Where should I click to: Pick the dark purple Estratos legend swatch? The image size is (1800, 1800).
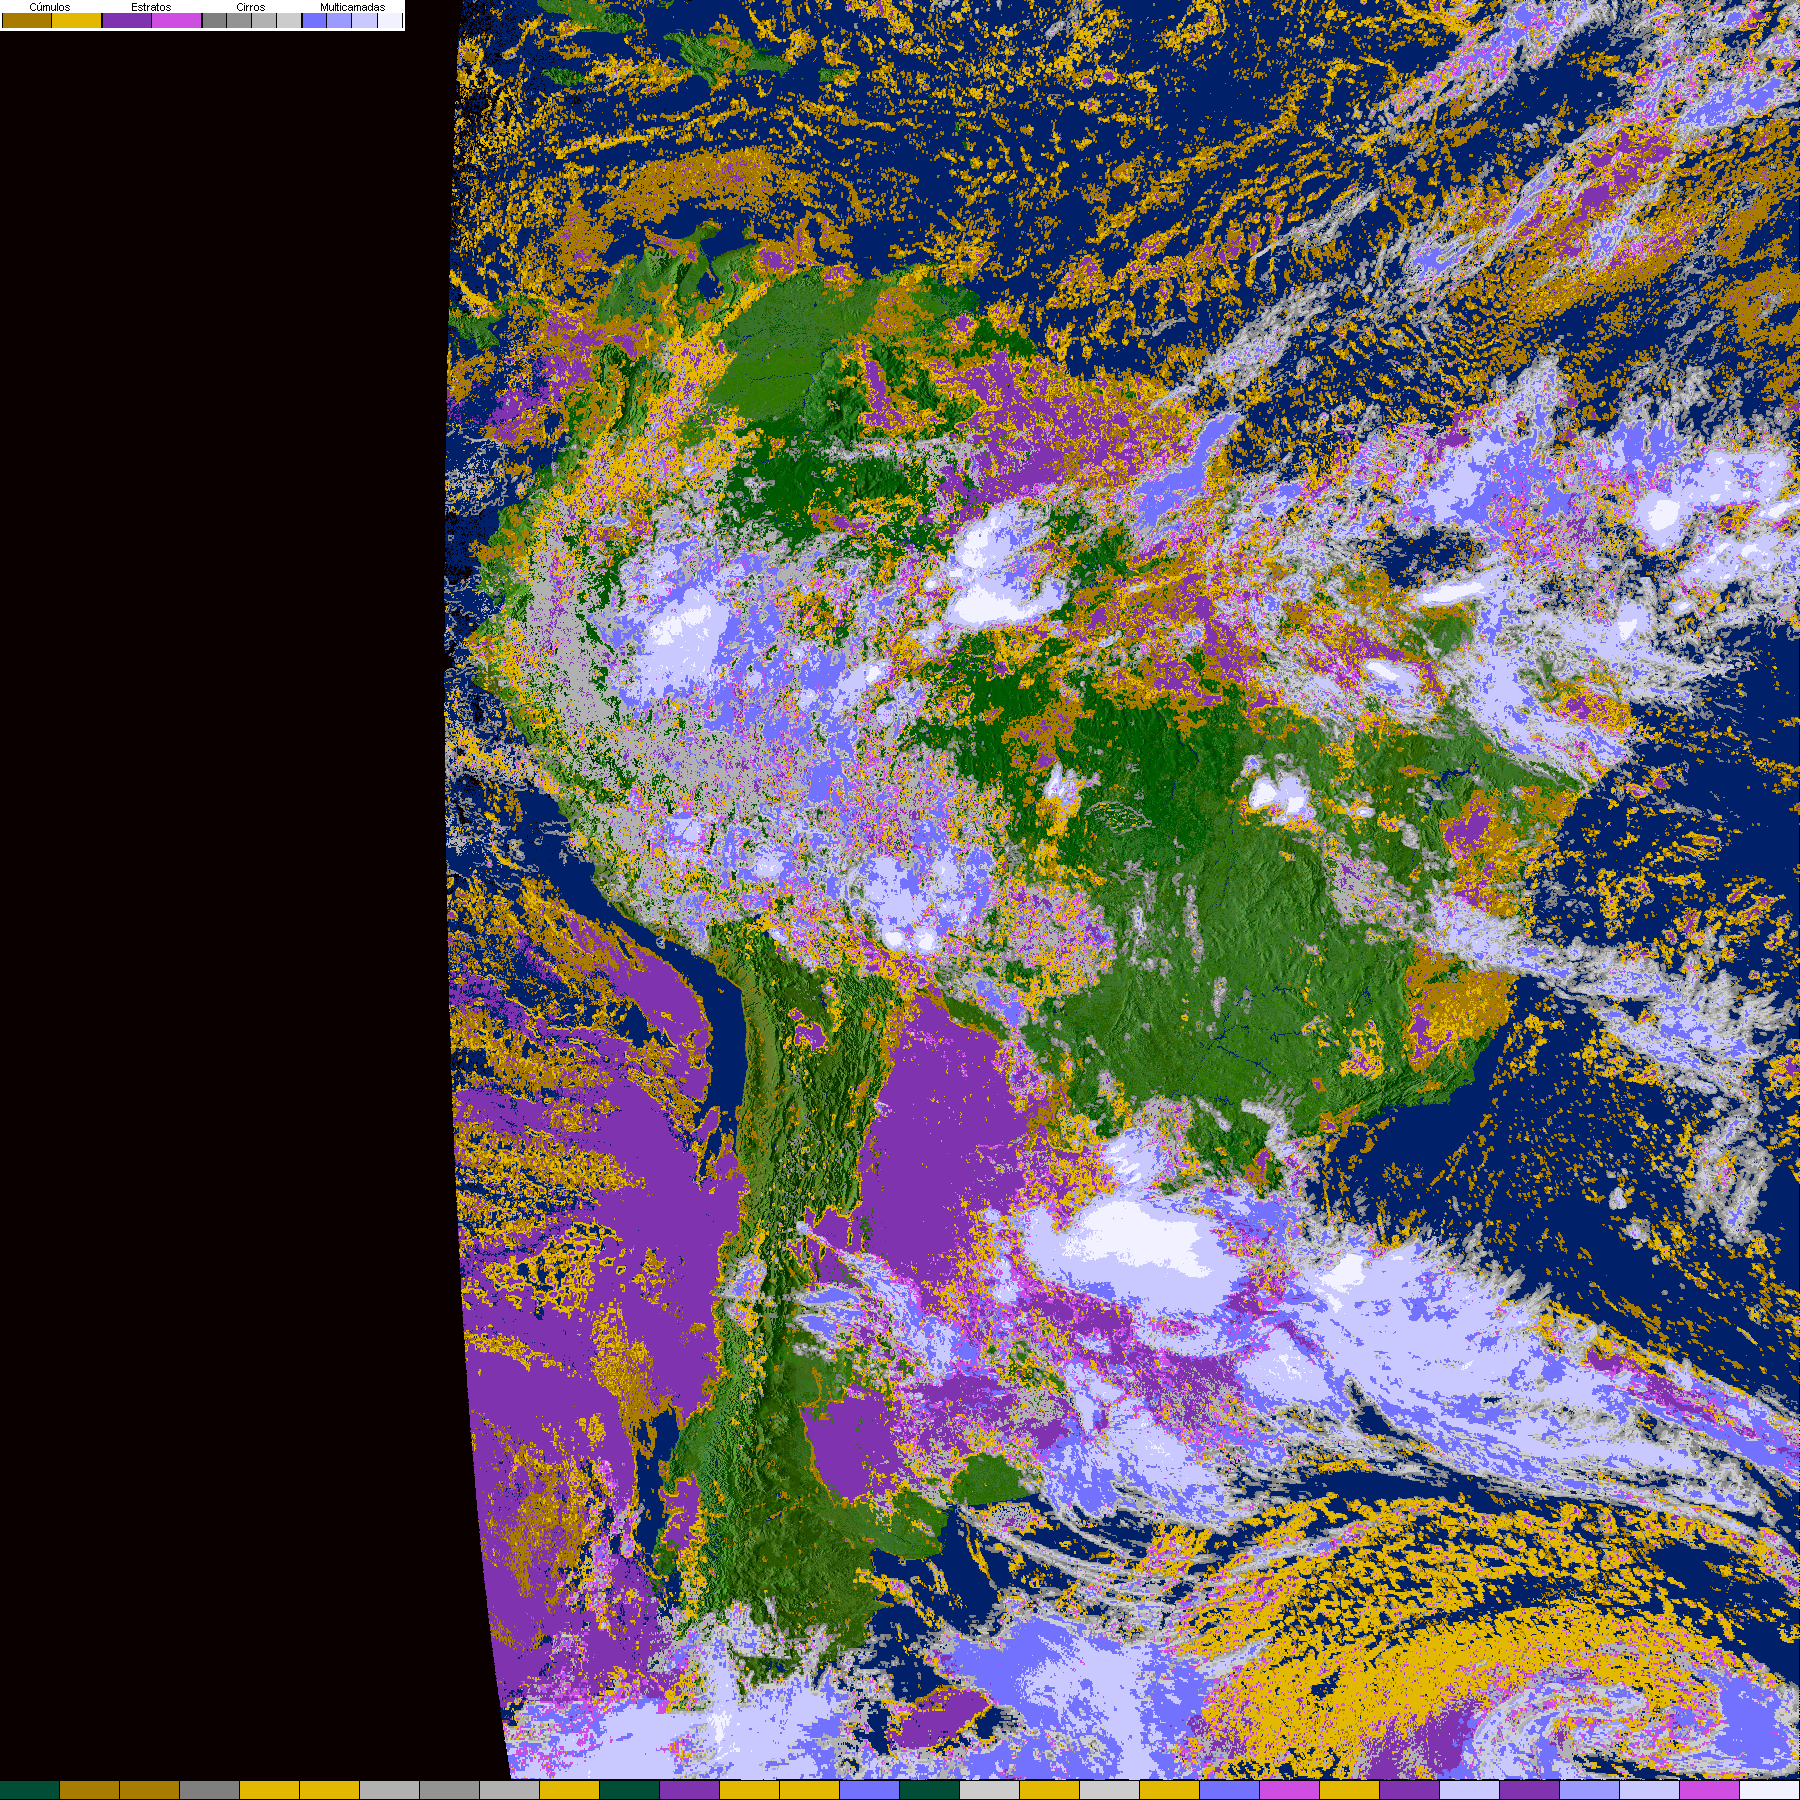(x=127, y=20)
